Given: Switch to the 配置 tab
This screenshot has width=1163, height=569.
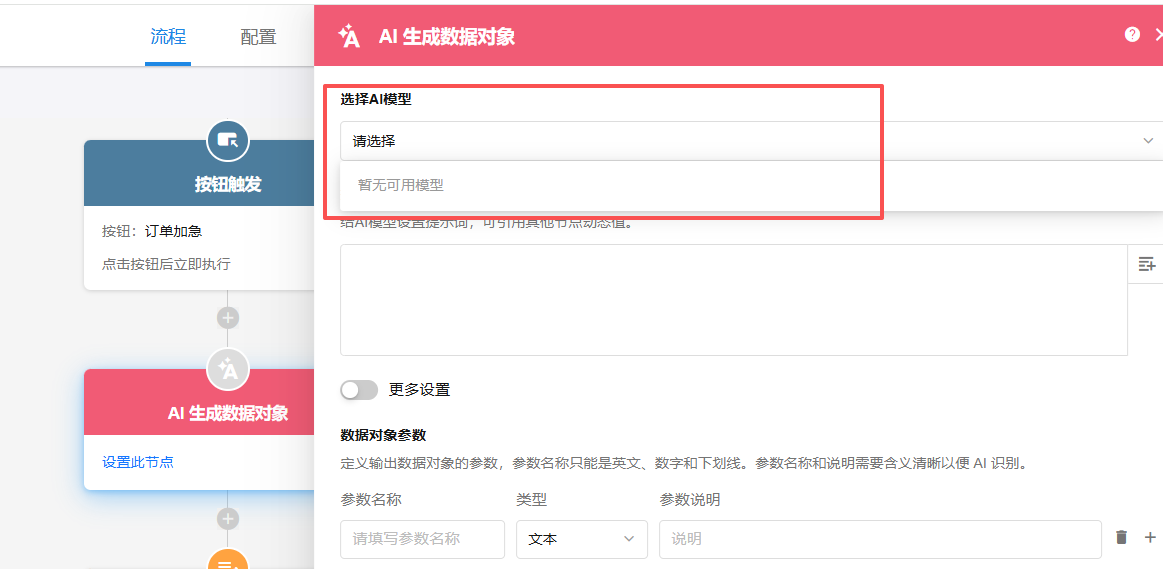Looking at the screenshot, I should (x=258, y=37).
